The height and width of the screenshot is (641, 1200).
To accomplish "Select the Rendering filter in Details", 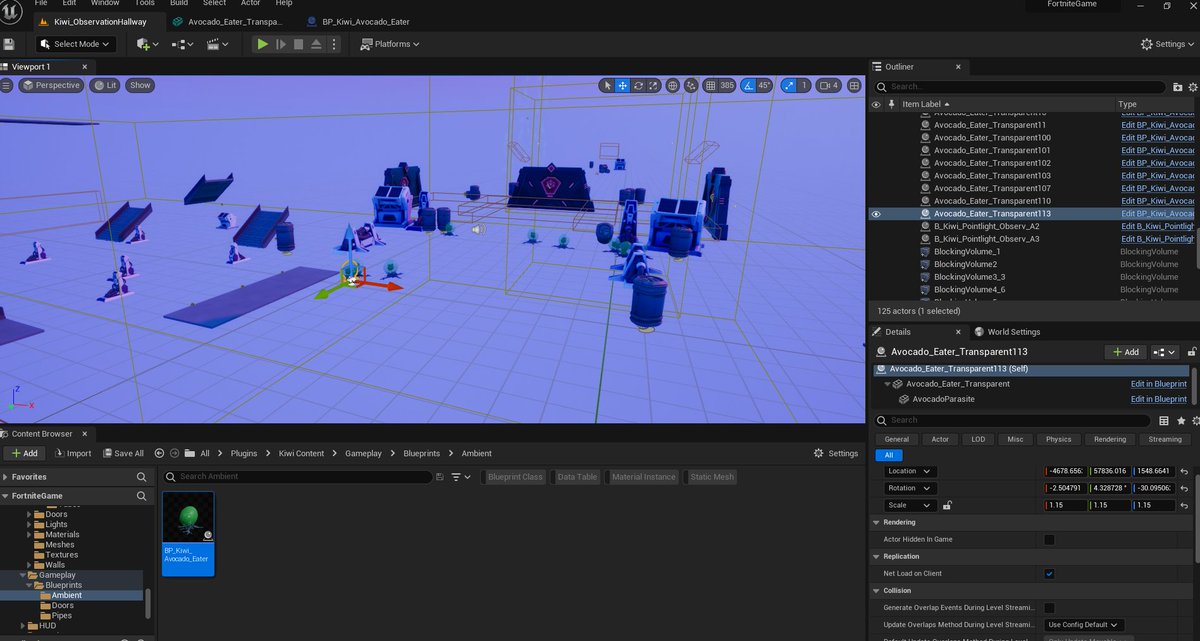I will 1110,439.
